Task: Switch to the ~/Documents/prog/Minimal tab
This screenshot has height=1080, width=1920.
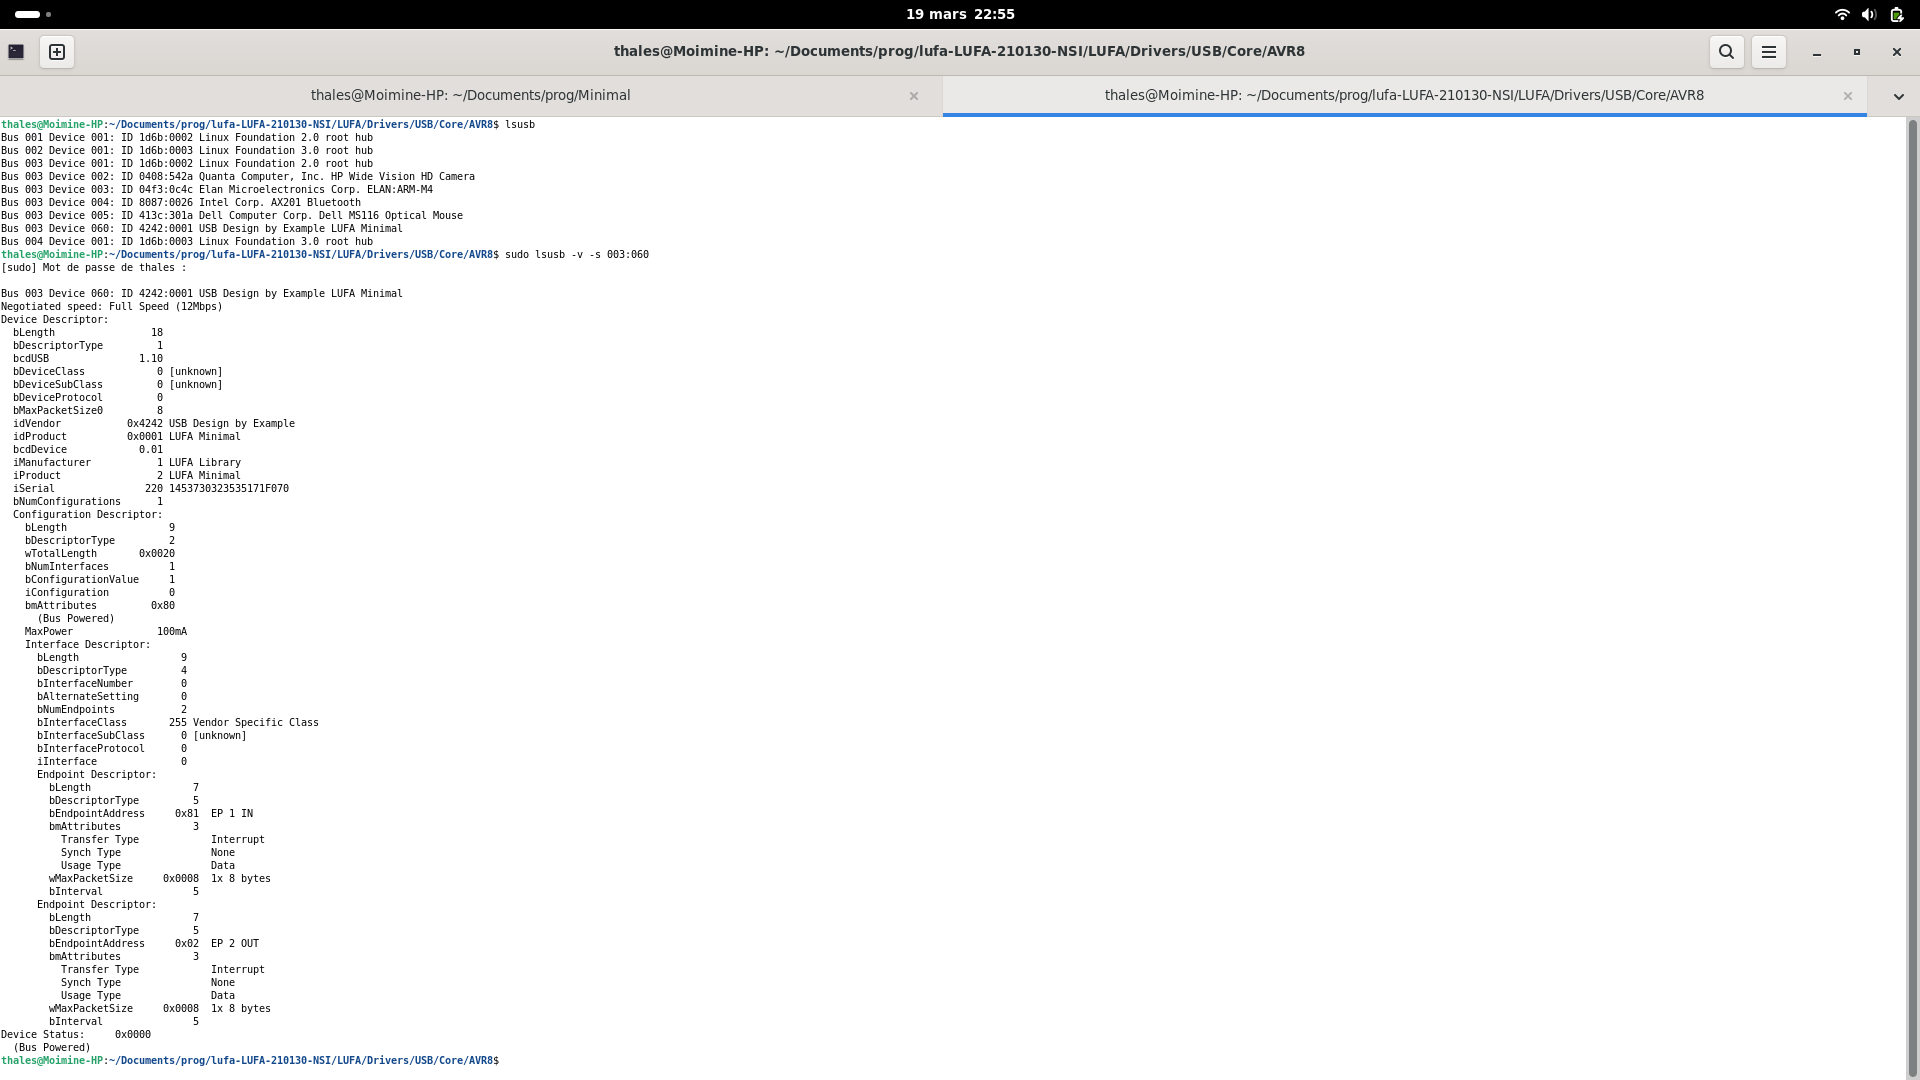Action: [470, 96]
